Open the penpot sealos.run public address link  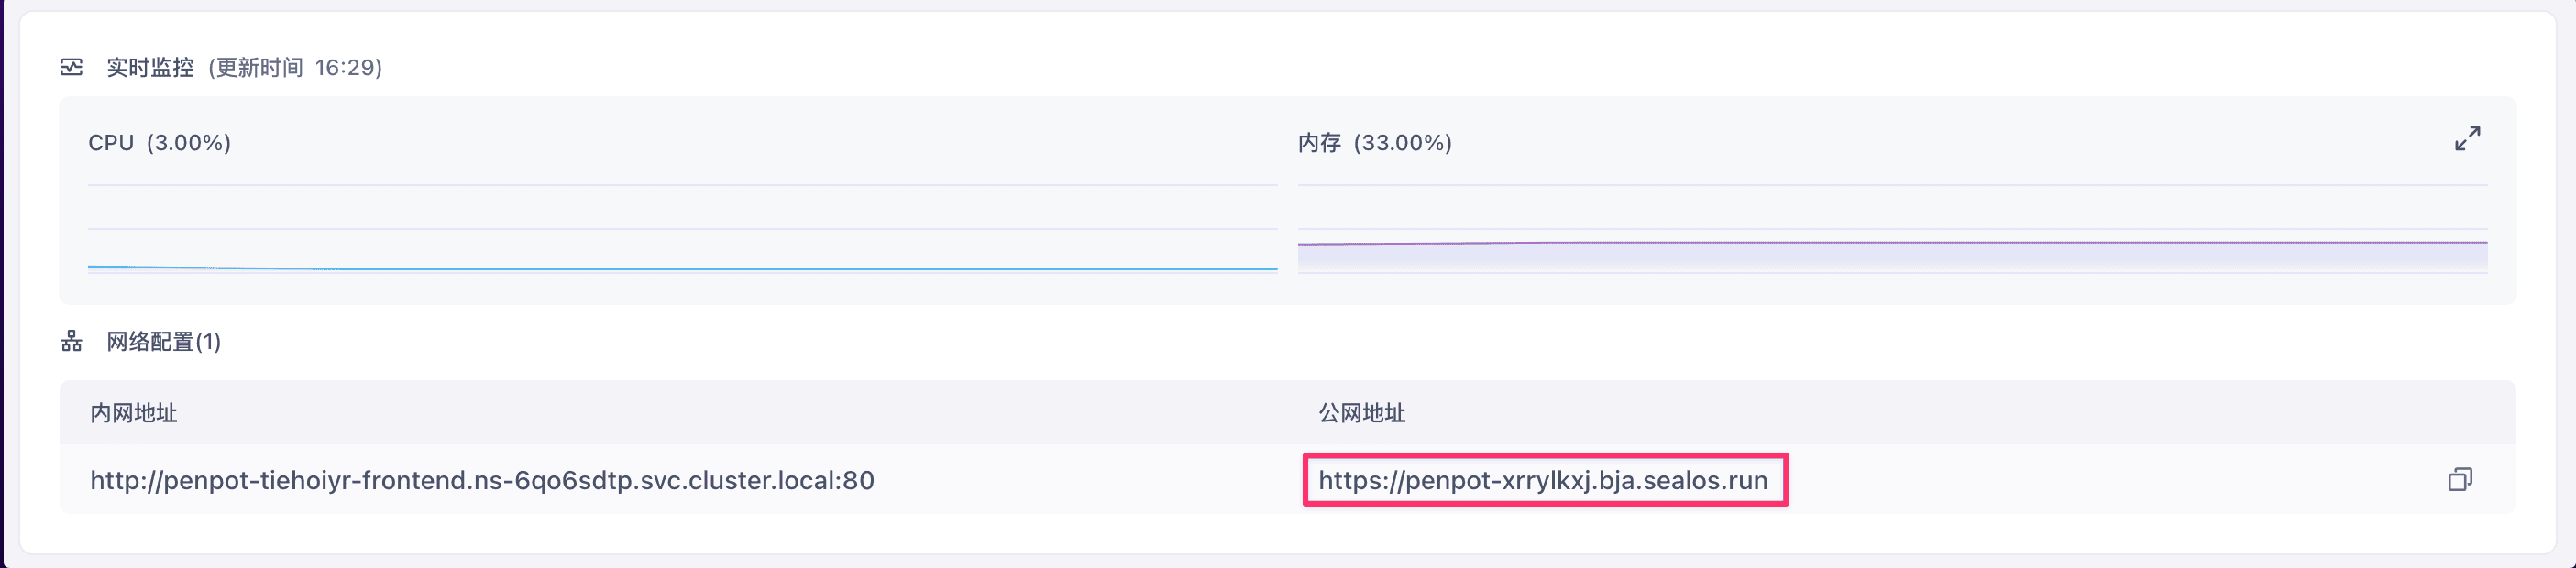pos(1542,480)
